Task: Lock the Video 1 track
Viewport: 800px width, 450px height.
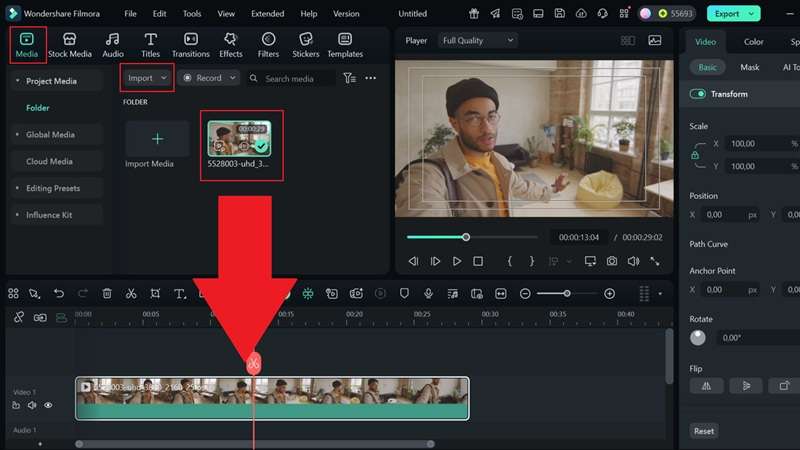Action: [x=16, y=405]
